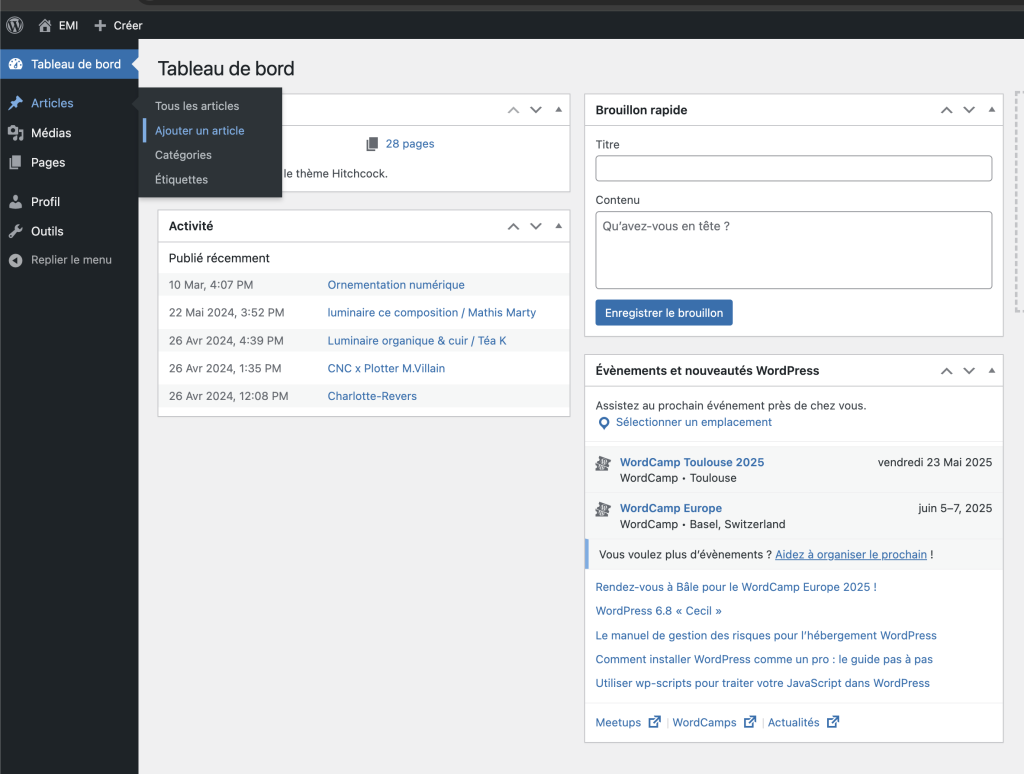
Task: Collapse Évènements et nouveautés WordPress panel
Action: (991, 370)
